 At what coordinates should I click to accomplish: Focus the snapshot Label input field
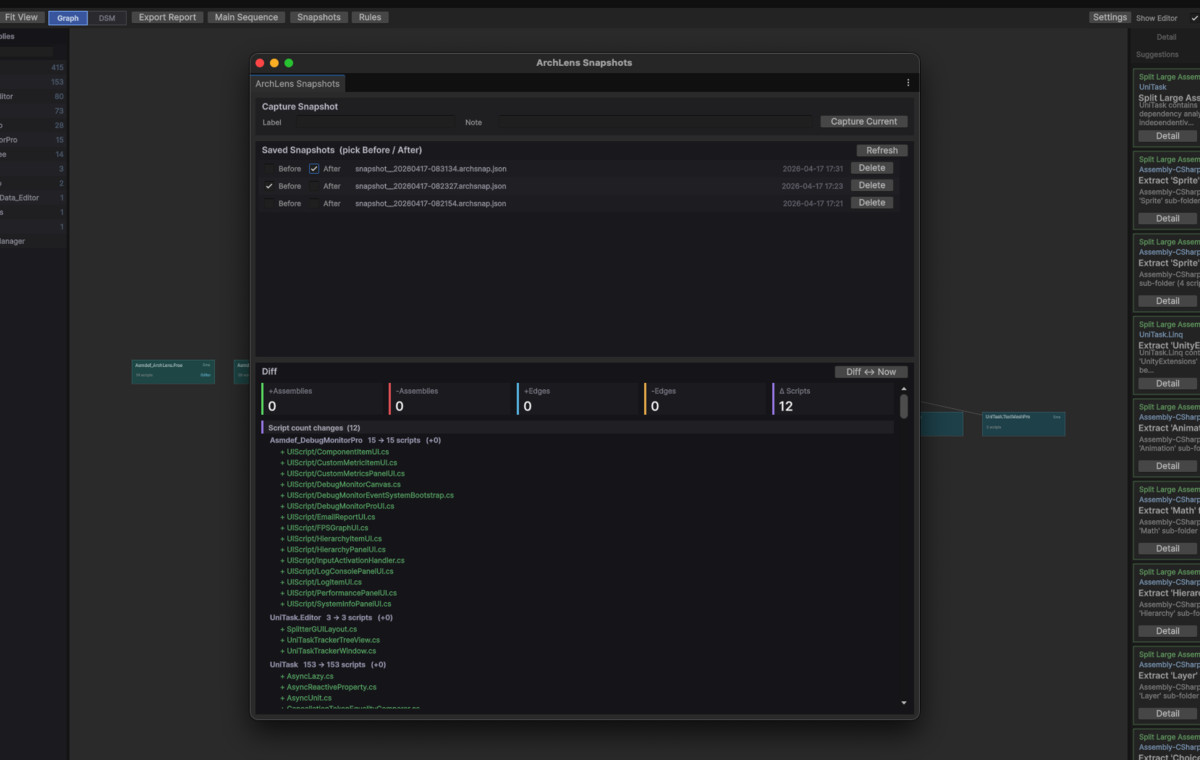pos(374,122)
